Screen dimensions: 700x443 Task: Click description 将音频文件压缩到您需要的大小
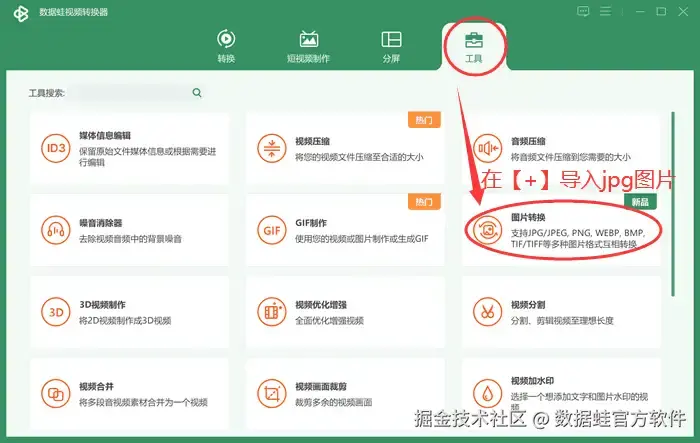pyautogui.click(x=571, y=157)
